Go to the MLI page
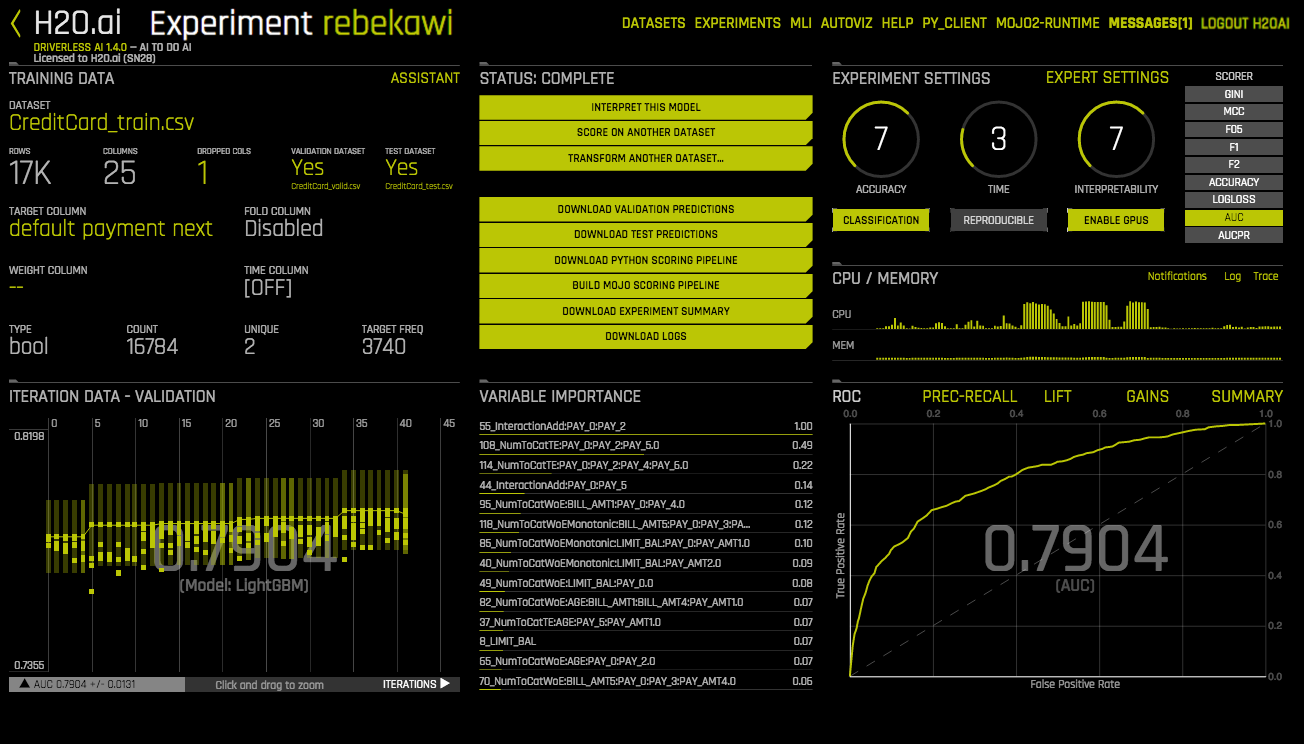Screen dimensions: 1304x744 (801, 23)
